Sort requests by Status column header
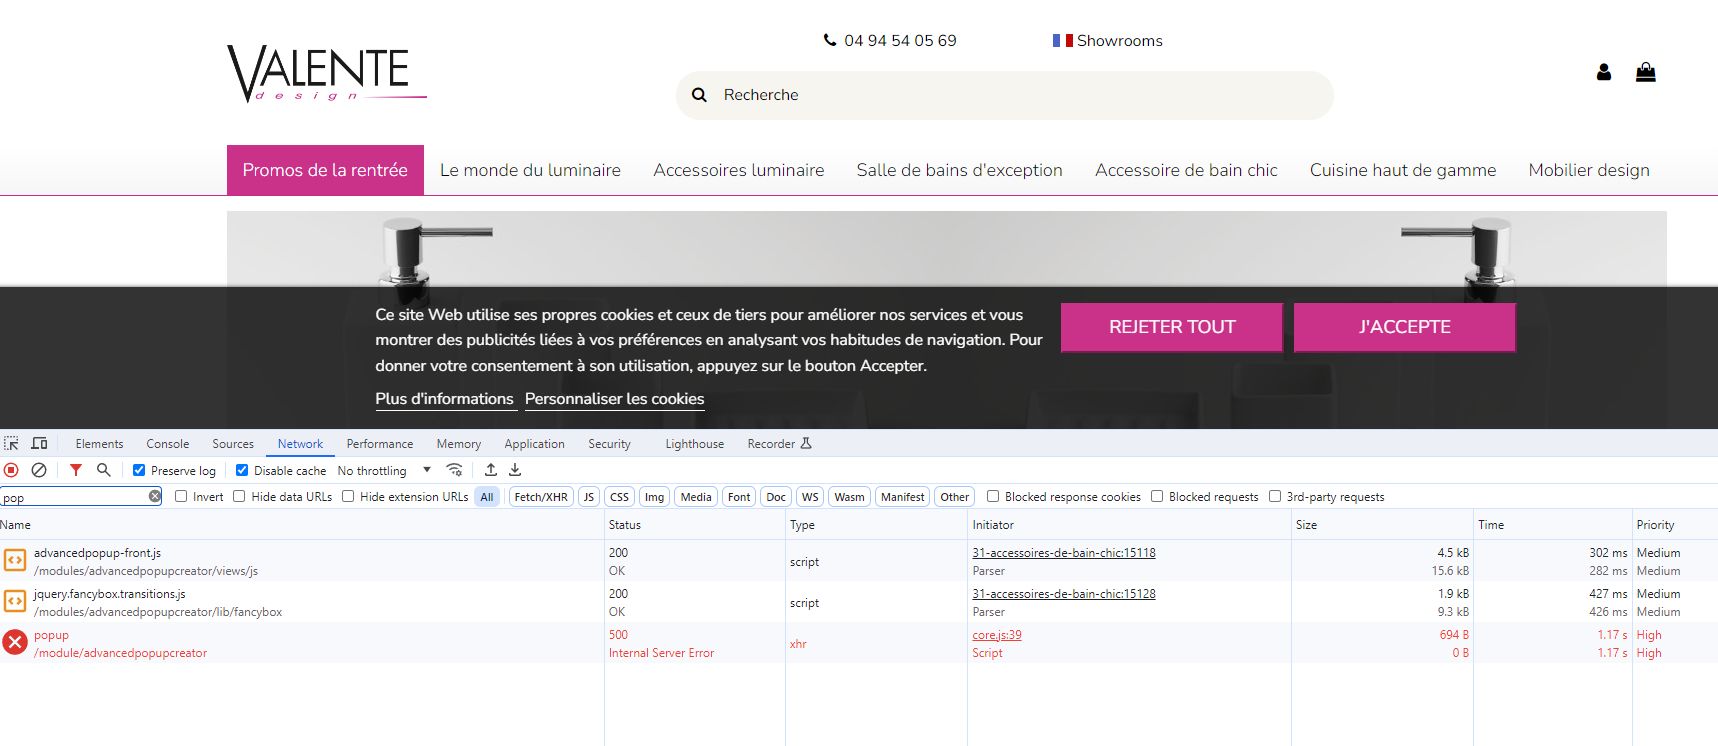1718x746 pixels. (695, 525)
